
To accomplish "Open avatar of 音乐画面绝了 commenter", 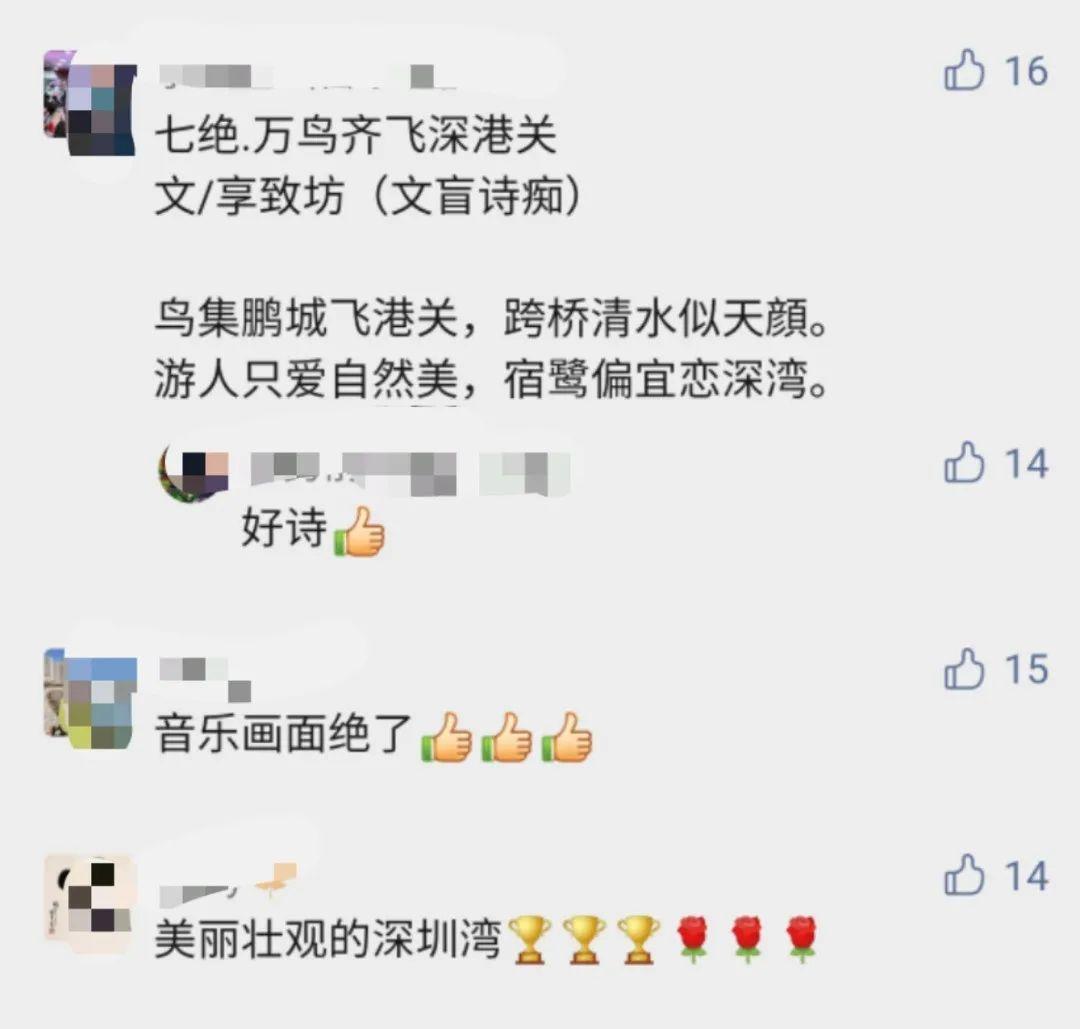I will tap(90, 699).
